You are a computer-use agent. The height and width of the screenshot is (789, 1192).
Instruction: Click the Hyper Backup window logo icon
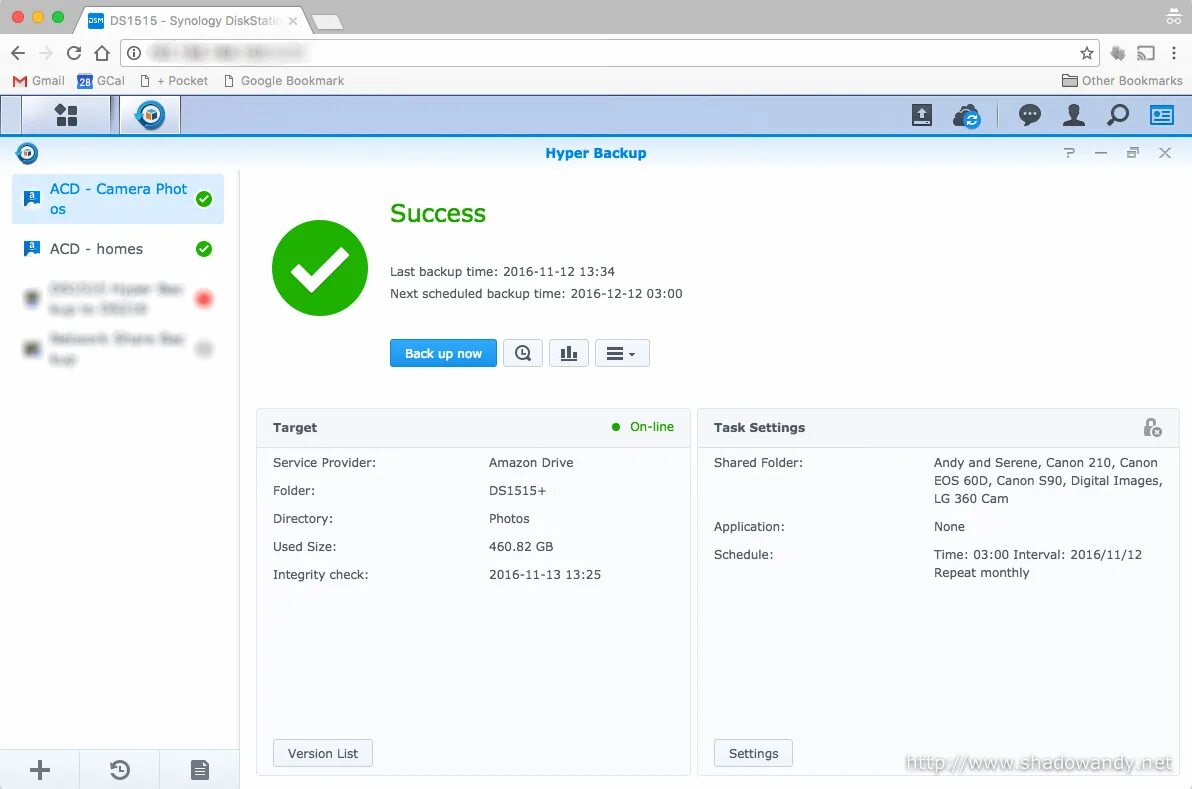pos(27,154)
